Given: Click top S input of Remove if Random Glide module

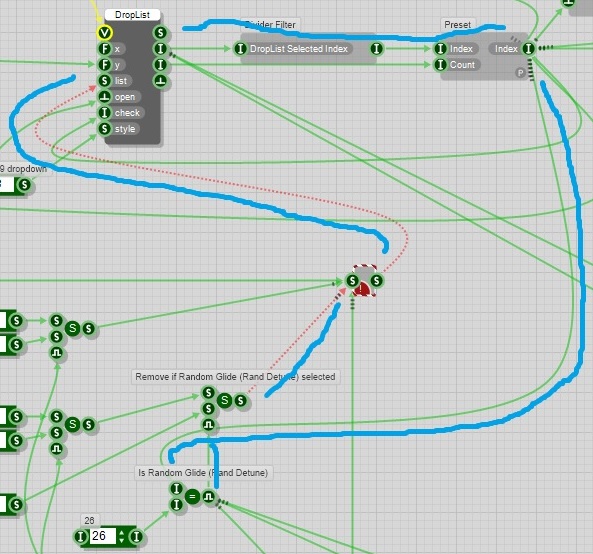Looking at the screenshot, I should 208,393.
